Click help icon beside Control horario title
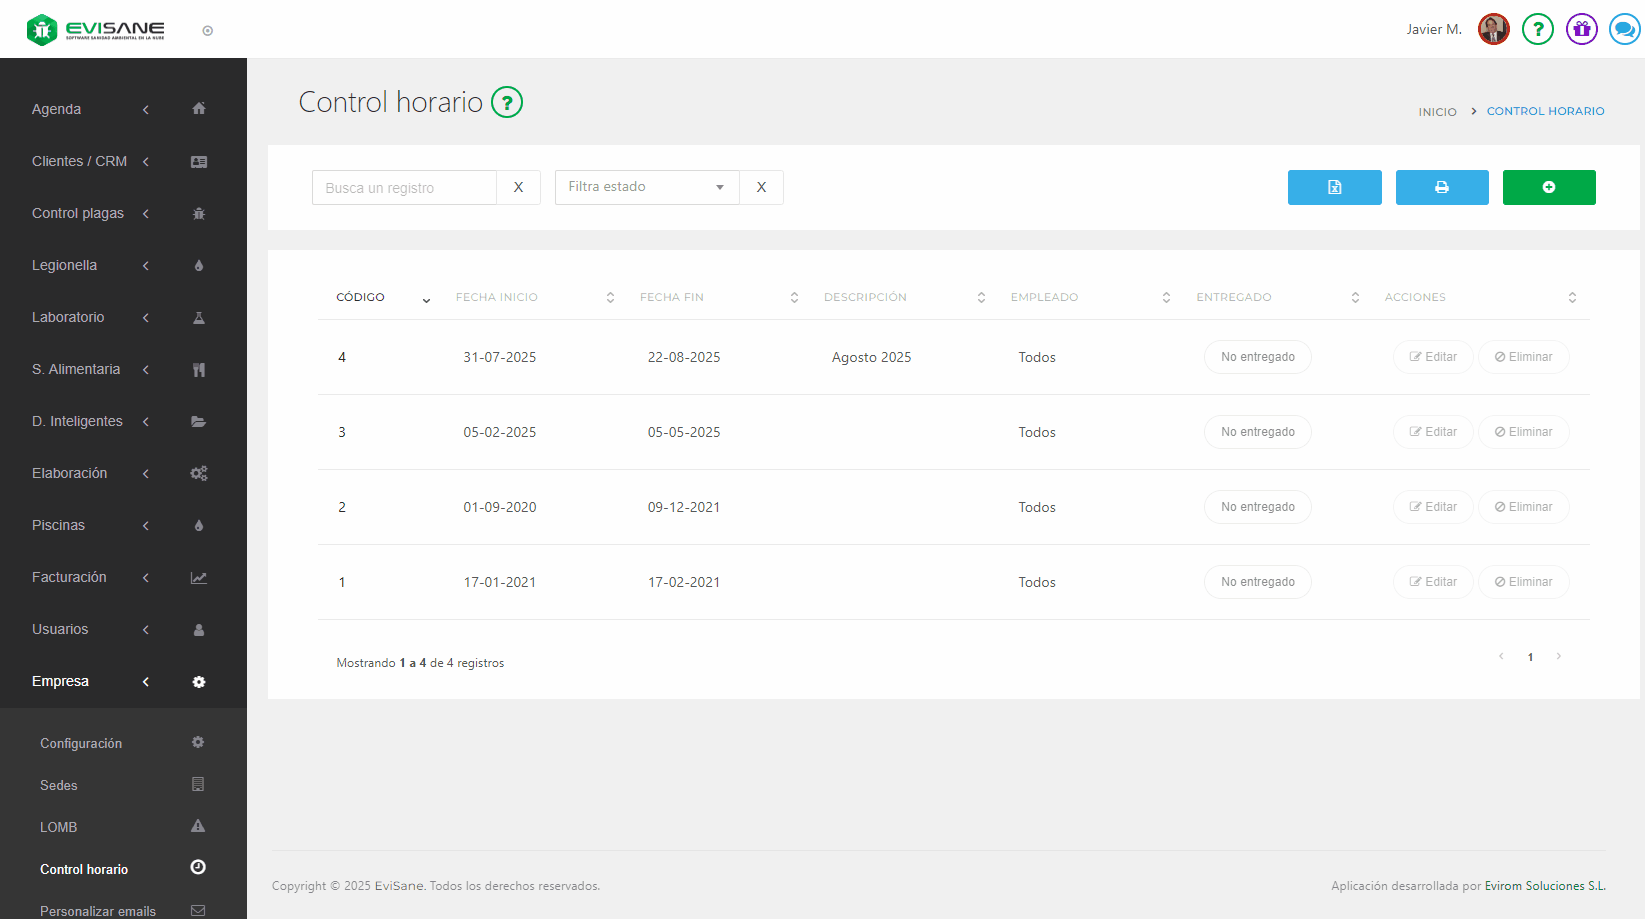1645x919 pixels. [x=507, y=102]
